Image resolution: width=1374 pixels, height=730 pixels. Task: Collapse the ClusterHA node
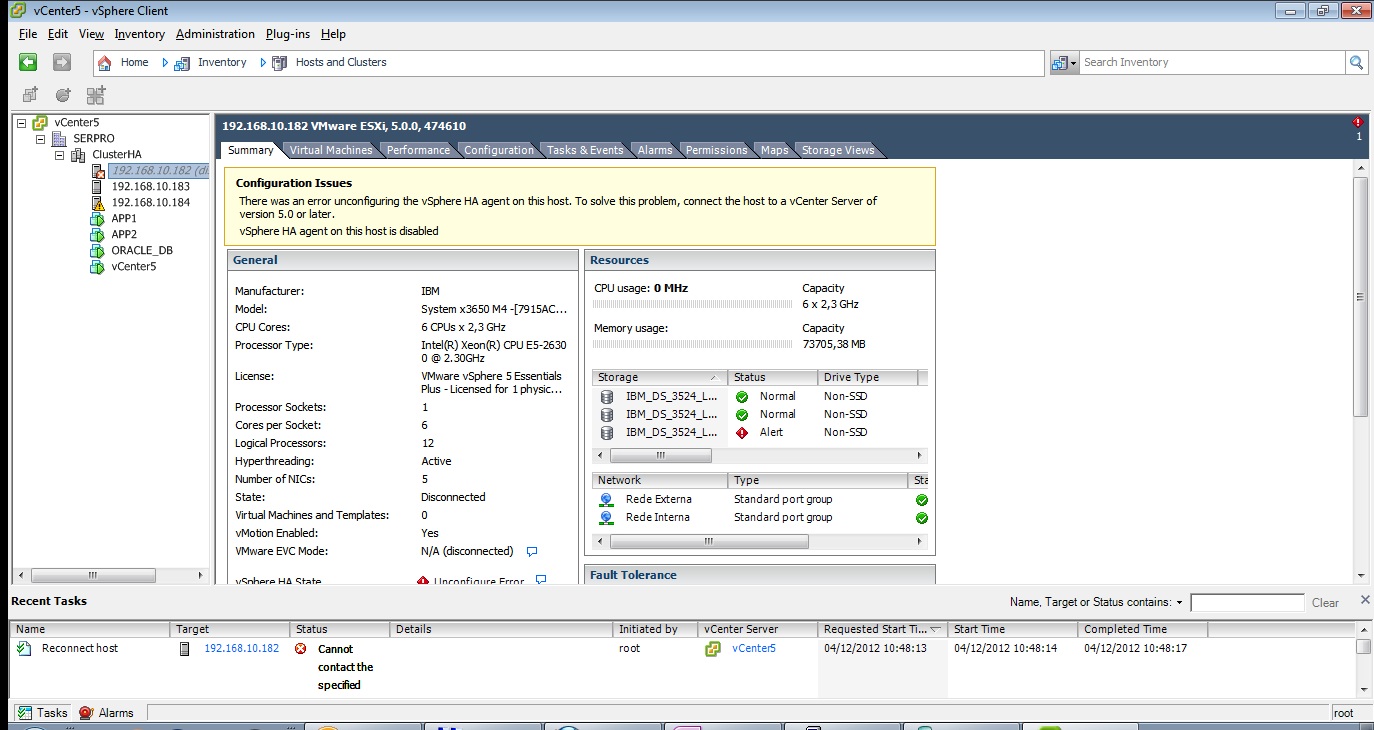[x=59, y=154]
